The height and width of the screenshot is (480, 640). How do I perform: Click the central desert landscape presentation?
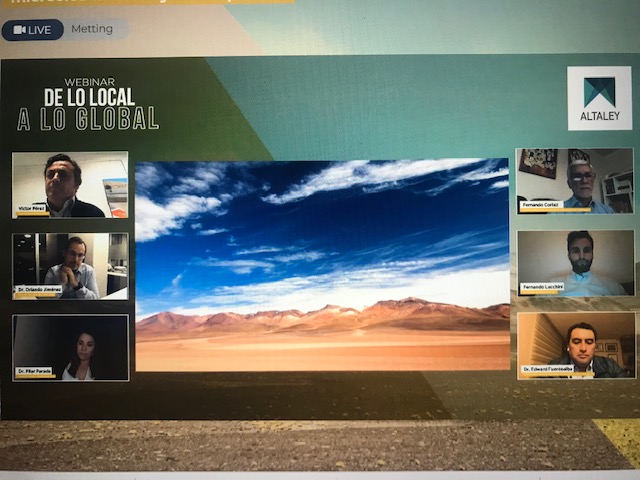point(322,265)
